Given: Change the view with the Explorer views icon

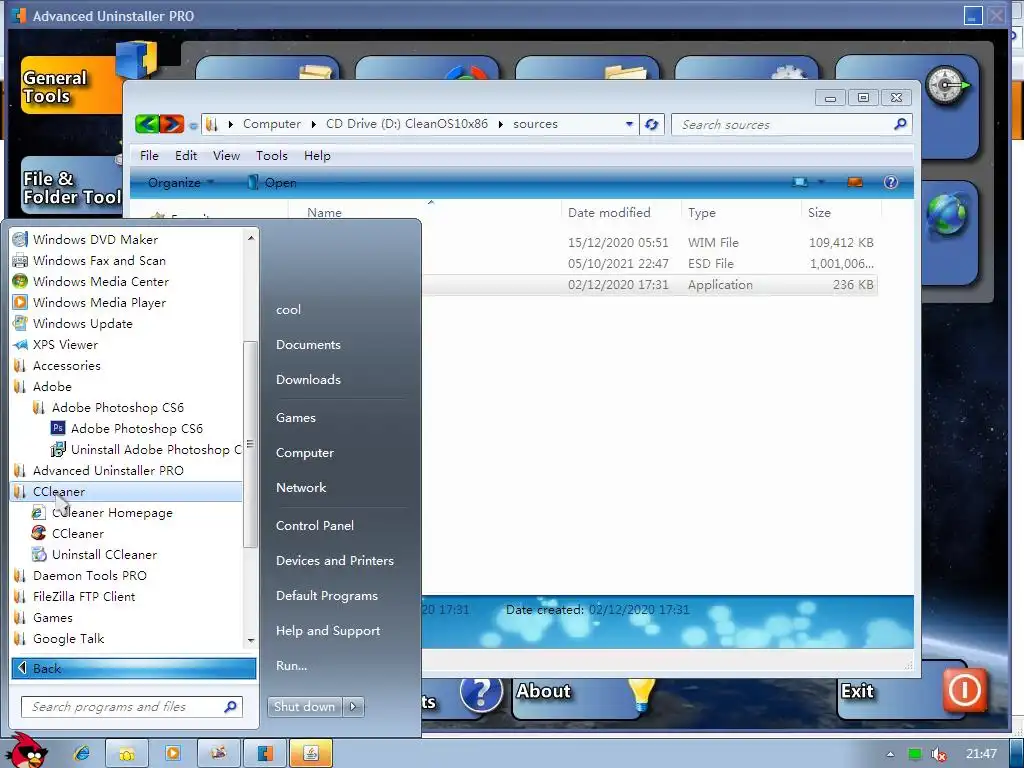Looking at the screenshot, I should click(x=799, y=182).
